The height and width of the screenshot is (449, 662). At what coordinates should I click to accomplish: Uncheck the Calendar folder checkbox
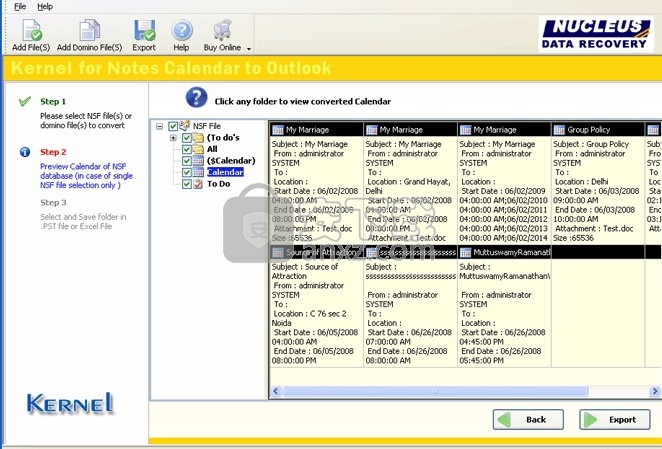click(x=187, y=172)
